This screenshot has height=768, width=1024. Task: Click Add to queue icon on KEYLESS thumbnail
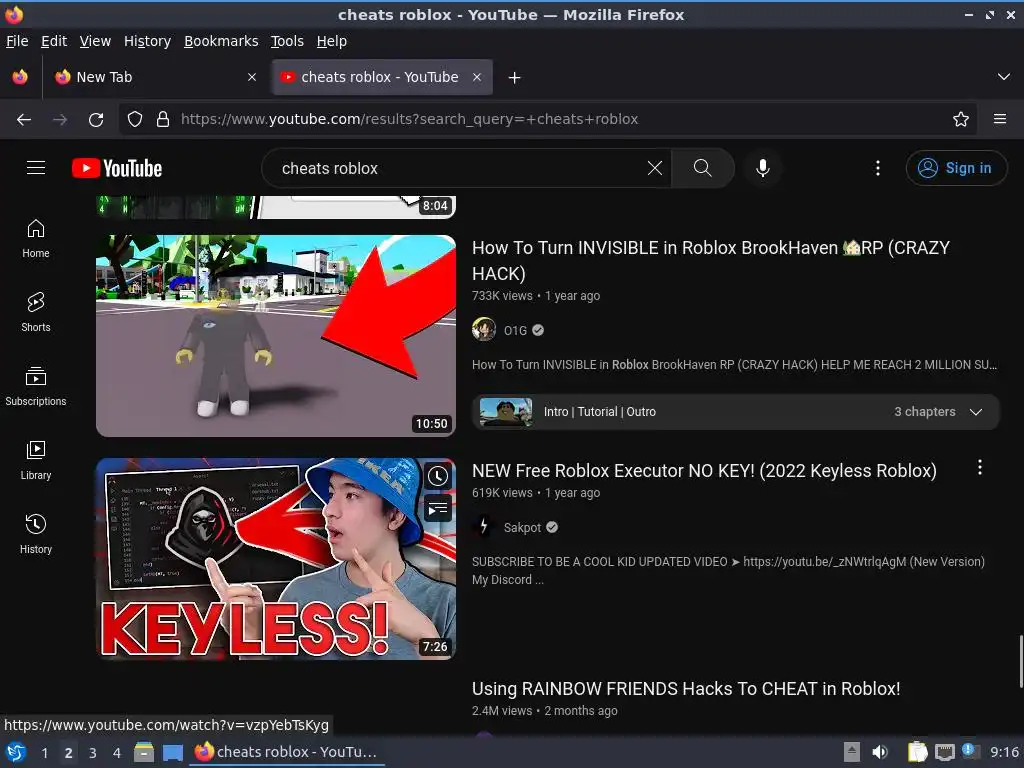(x=438, y=508)
